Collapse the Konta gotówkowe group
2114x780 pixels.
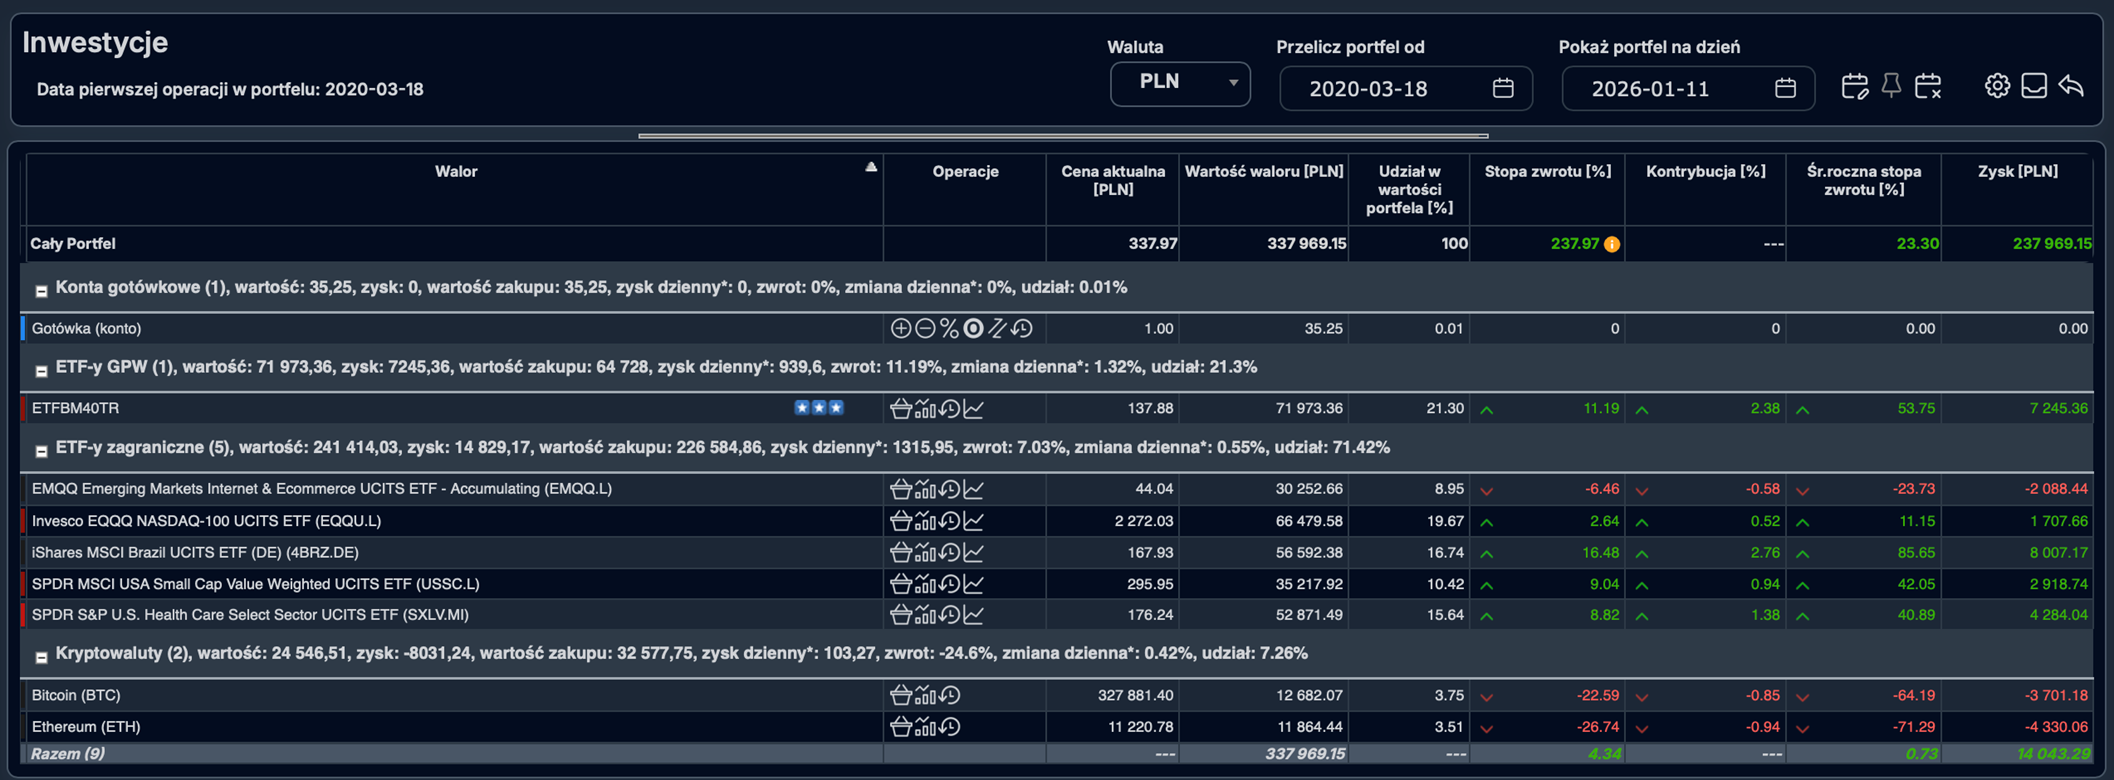point(41,291)
